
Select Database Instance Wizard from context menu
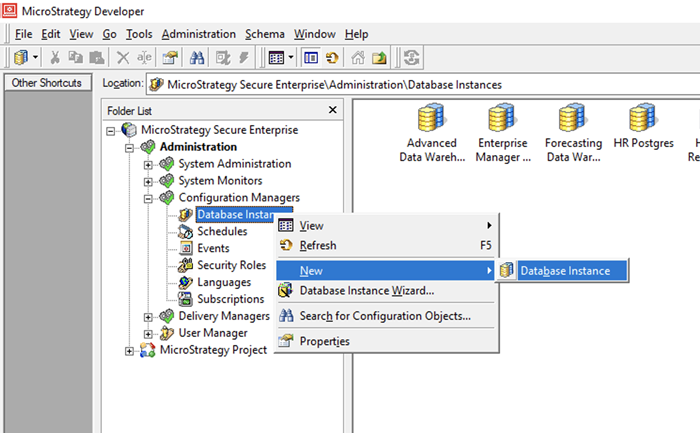[366, 291]
